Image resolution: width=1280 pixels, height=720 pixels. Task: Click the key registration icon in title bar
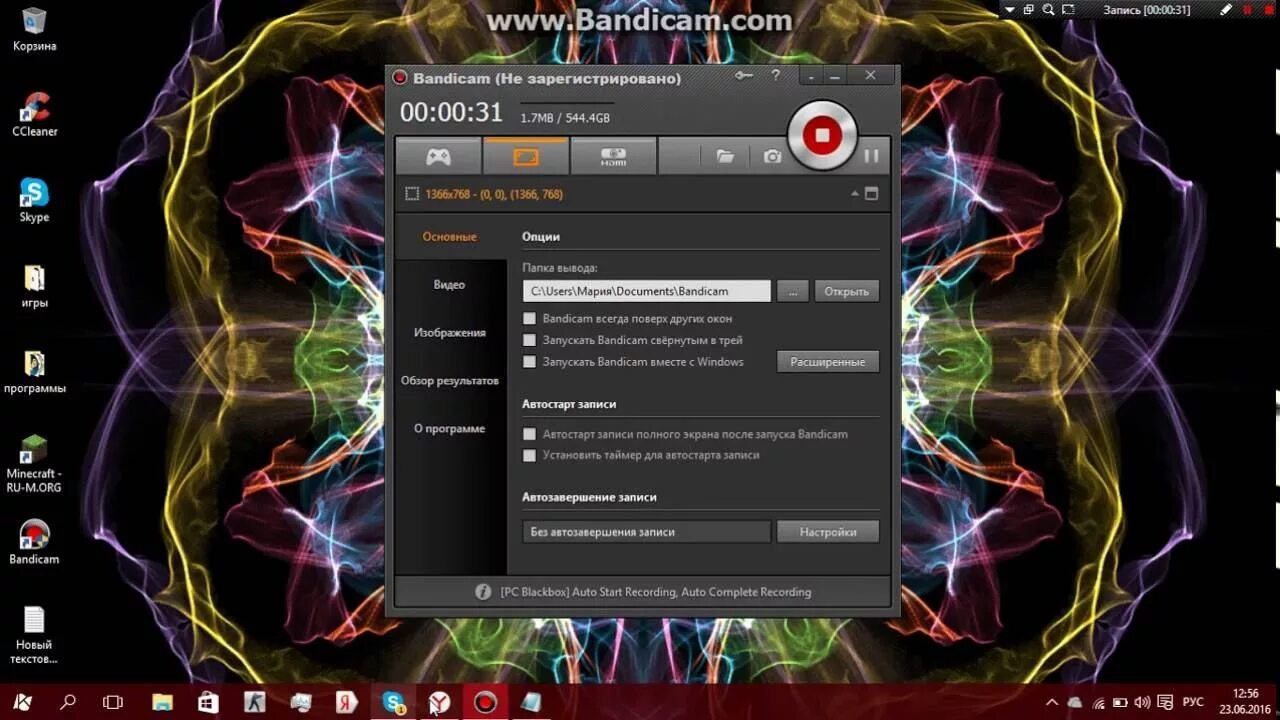coord(743,76)
